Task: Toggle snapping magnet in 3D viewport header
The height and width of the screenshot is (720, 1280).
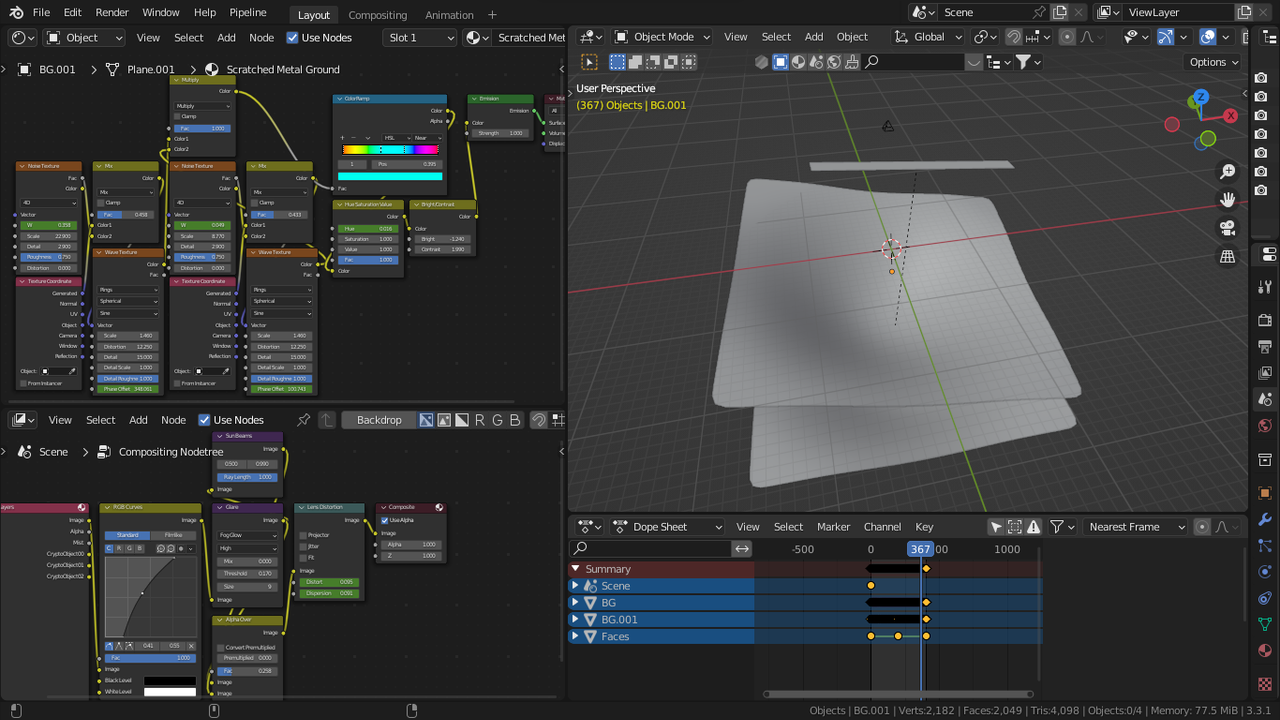Action: 1015,37
